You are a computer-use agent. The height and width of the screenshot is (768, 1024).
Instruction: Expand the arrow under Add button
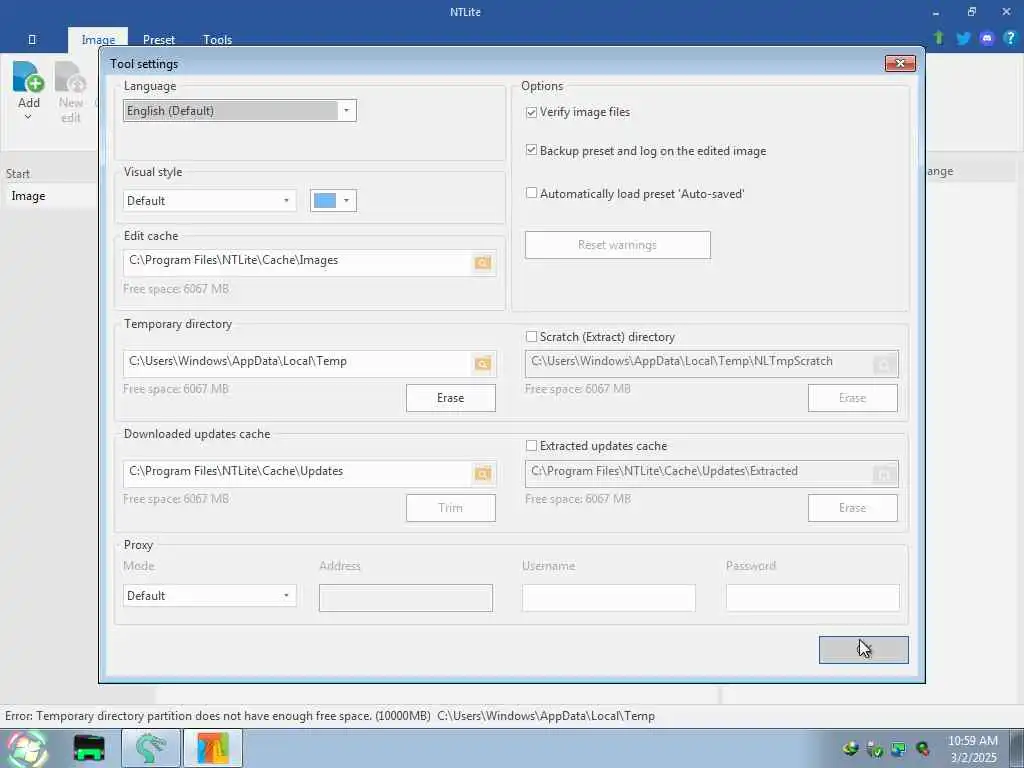28,118
